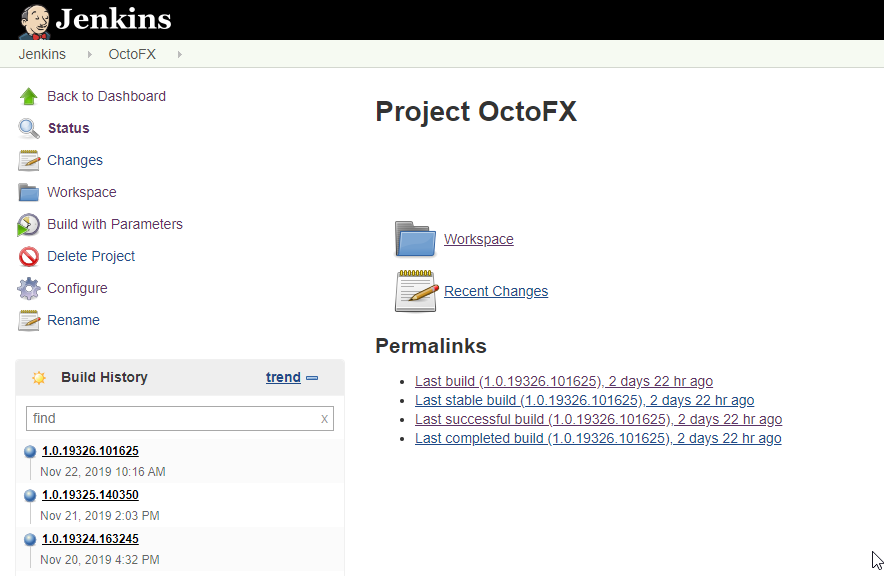Select Rename in the sidebar
Screen dimensions: 884x576
[x=73, y=320]
